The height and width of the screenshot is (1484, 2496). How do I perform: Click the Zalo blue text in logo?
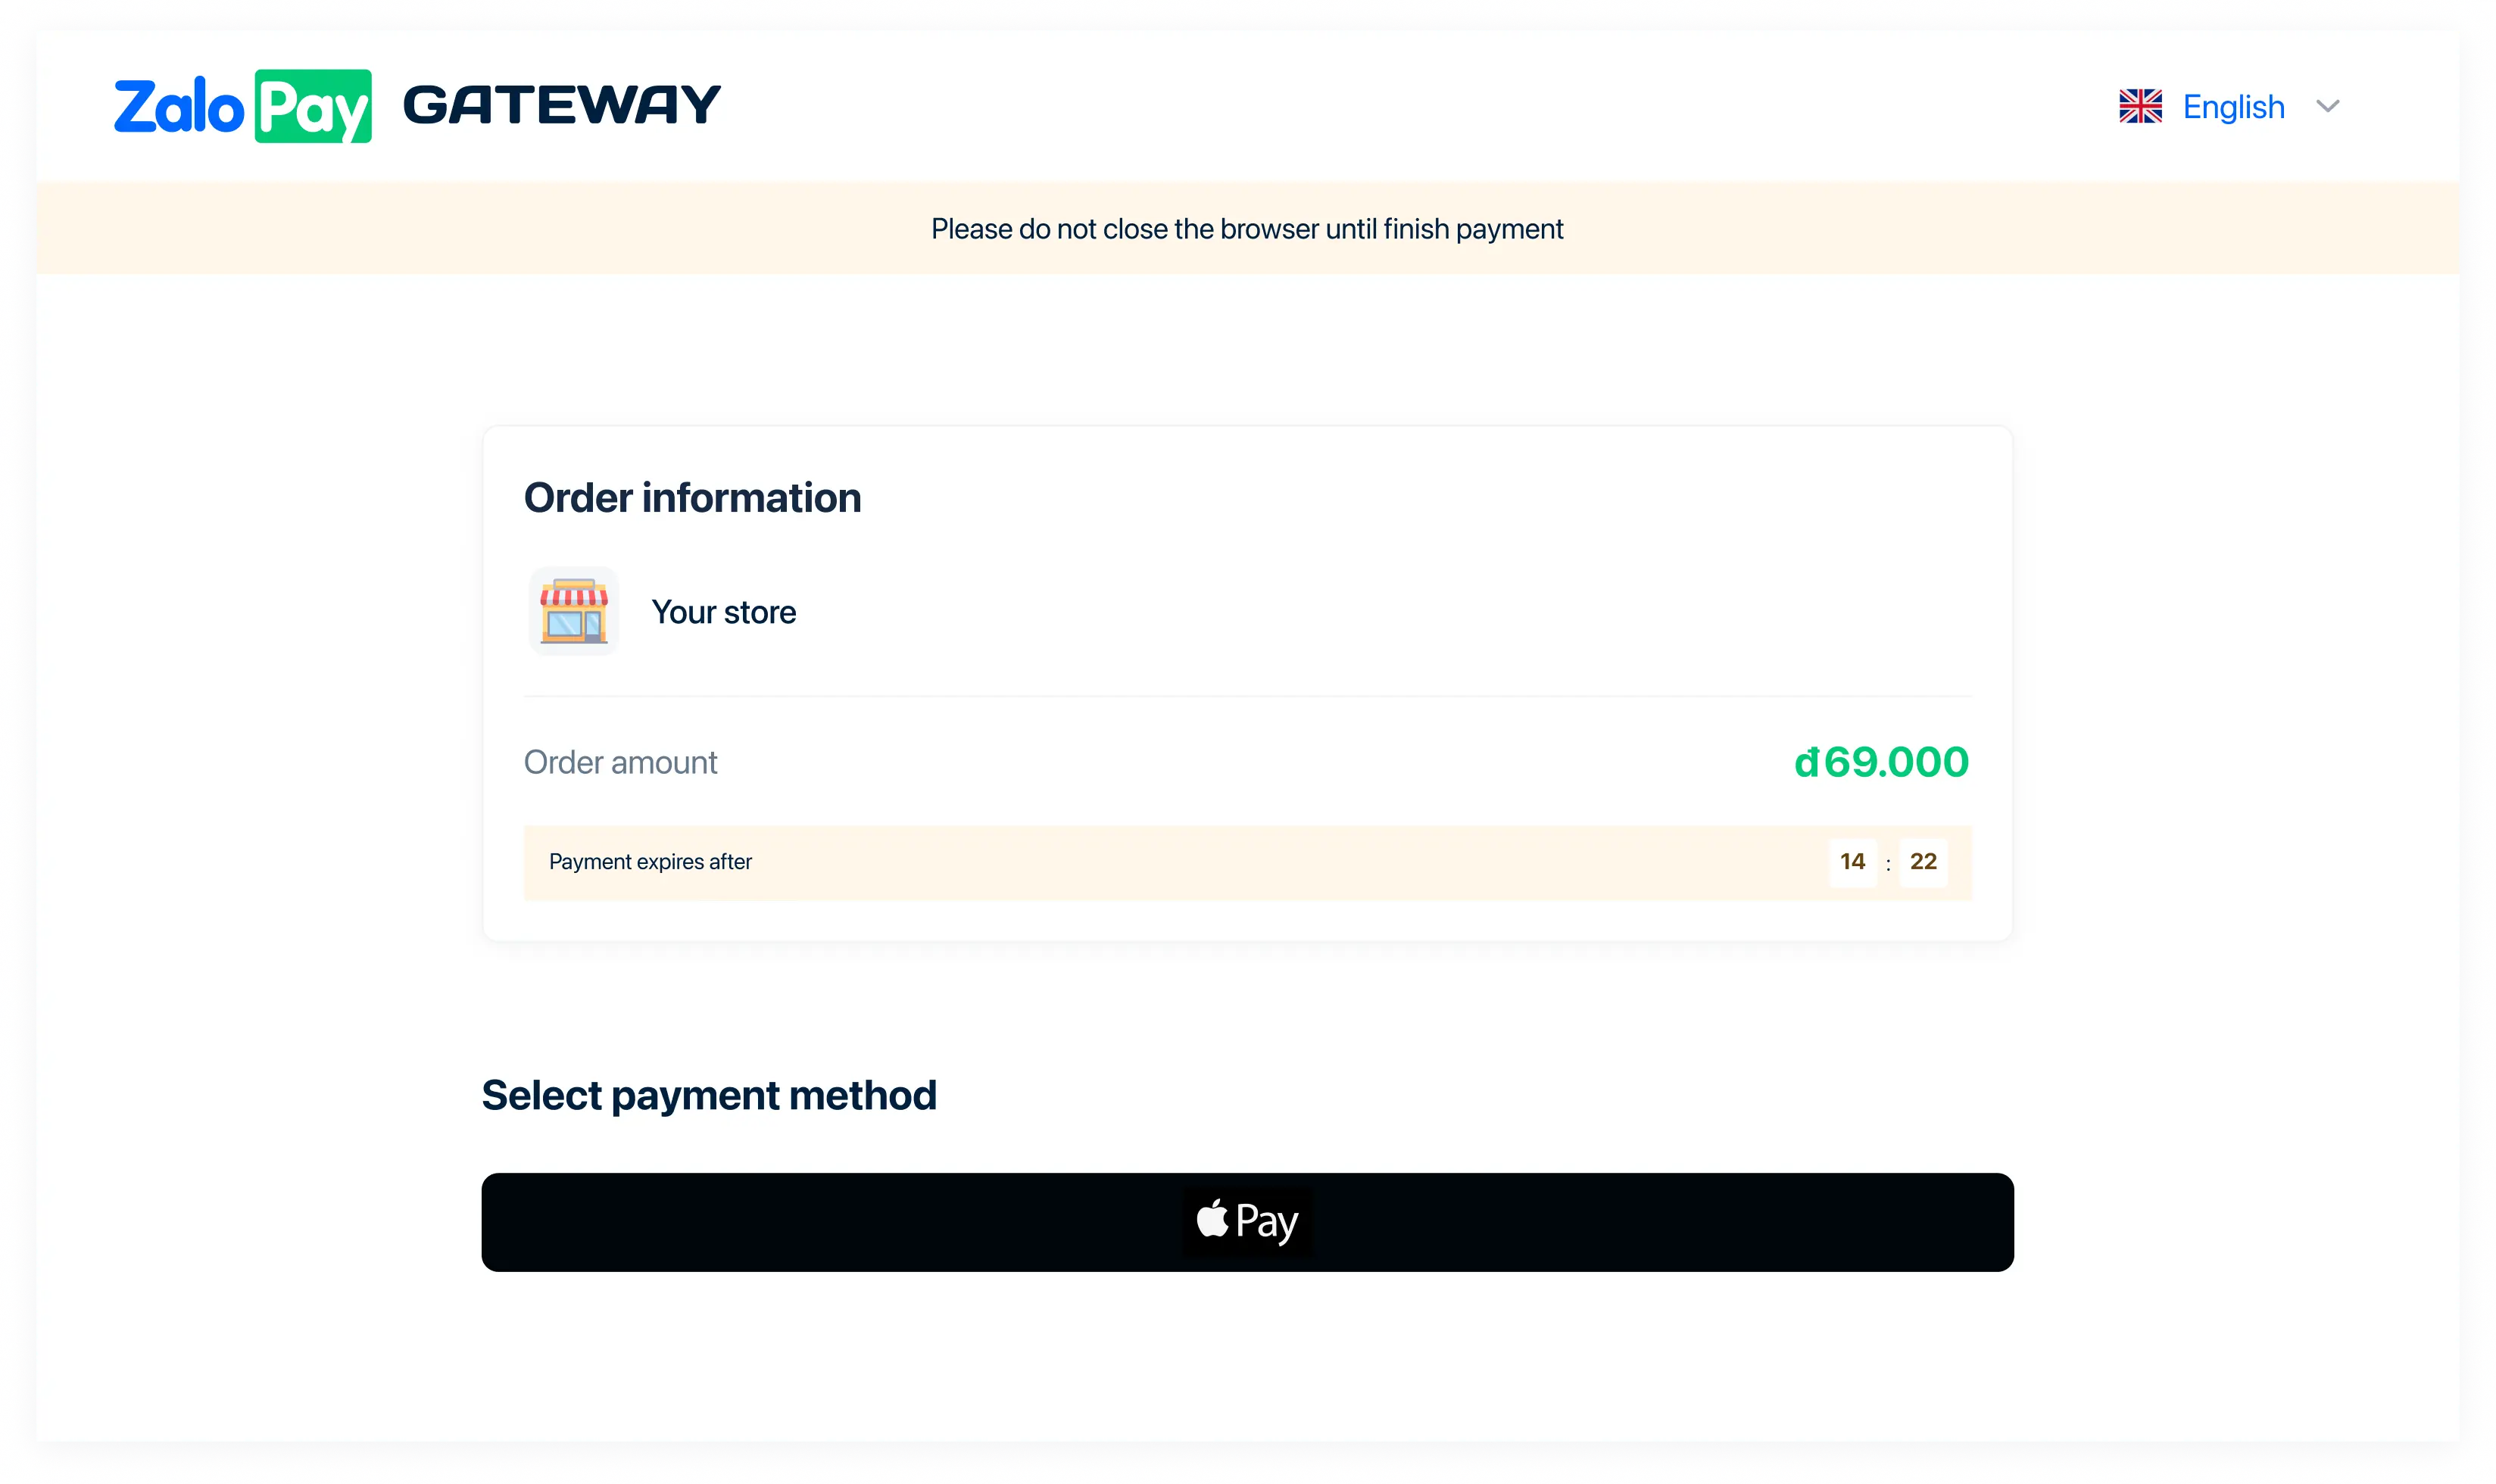(x=179, y=106)
